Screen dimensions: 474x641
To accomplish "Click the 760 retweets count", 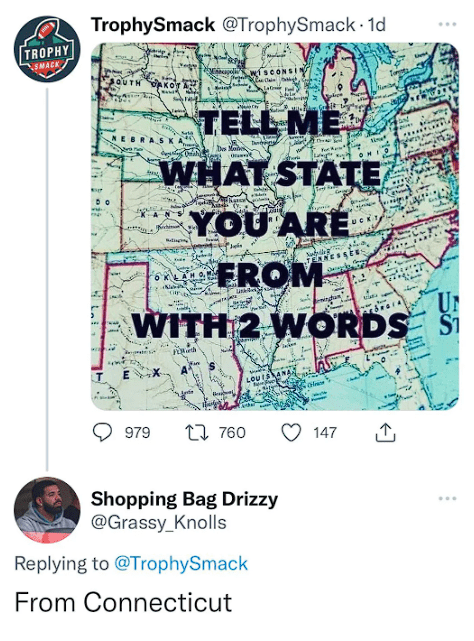I will [x=232, y=433].
